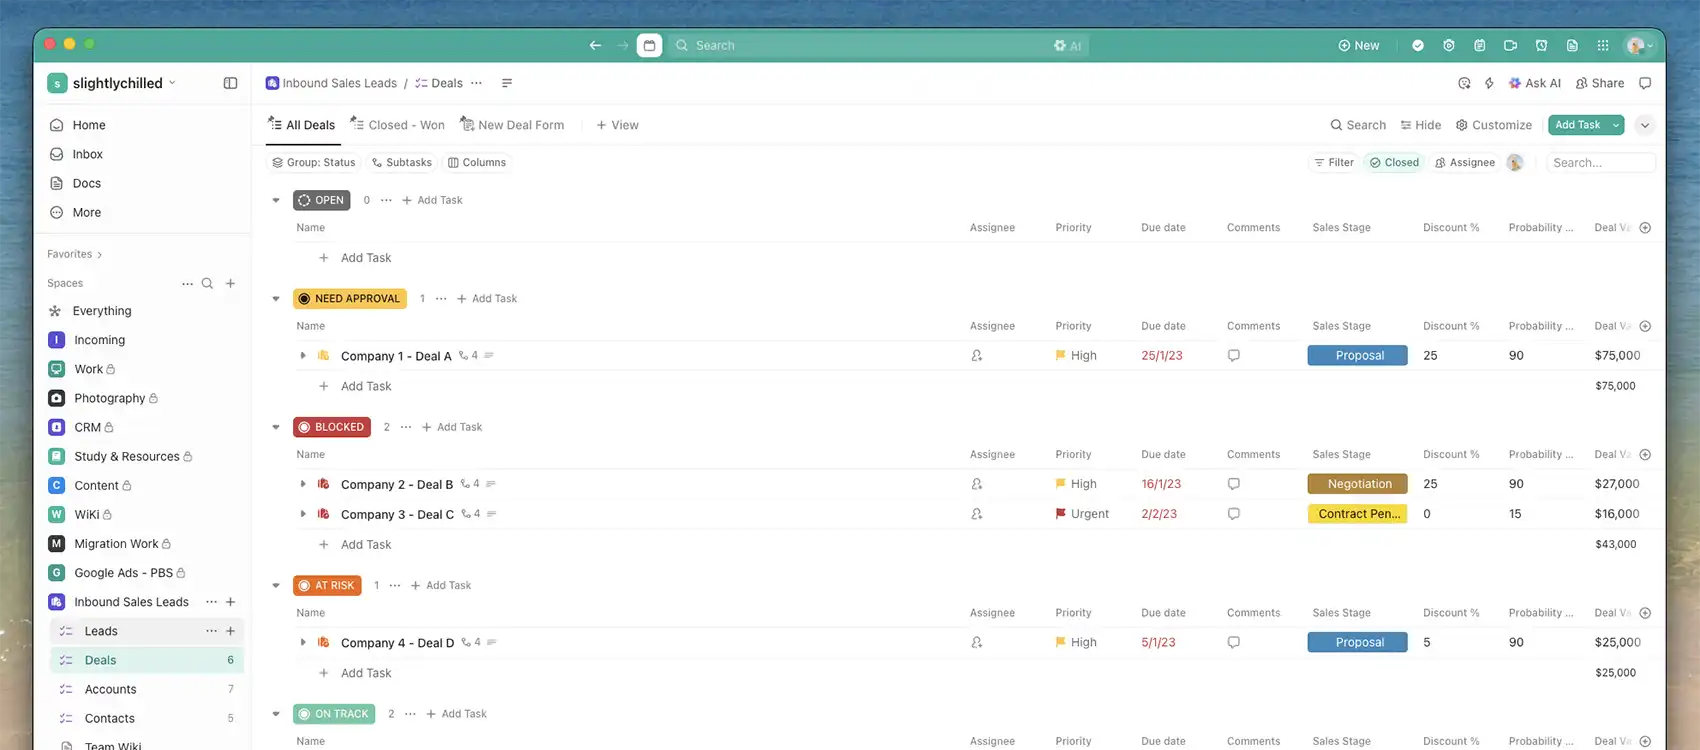The image size is (1700, 750).
Task: Click due date 25/1/23 for Deal A
Action: coord(1162,356)
